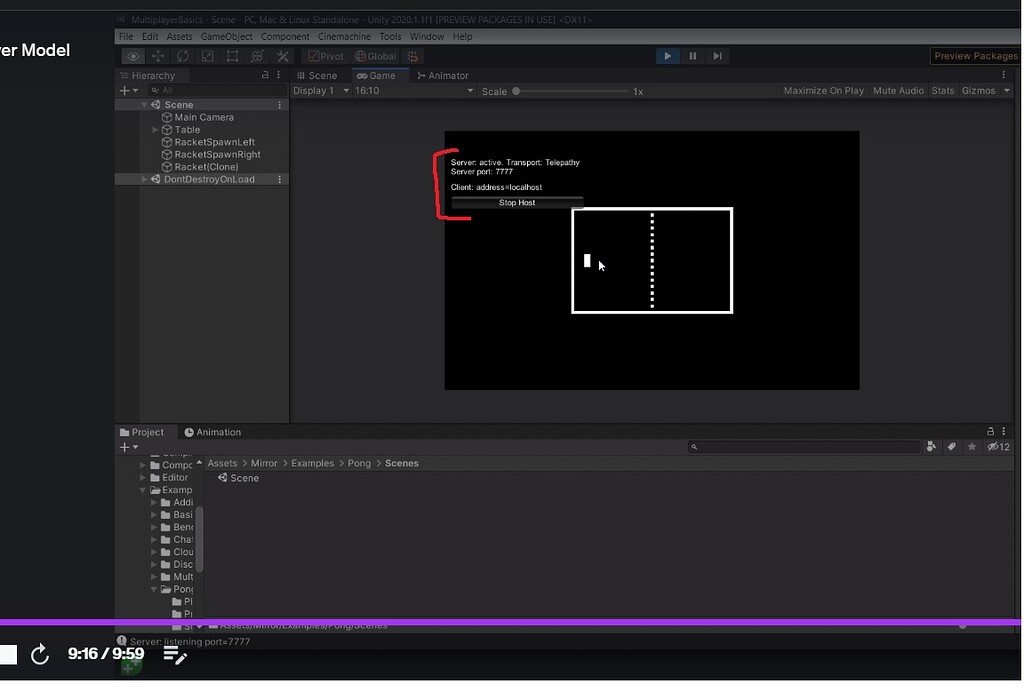Toggle Pivot handle position mode
This screenshot has height=692, width=1024.
(x=325, y=55)
